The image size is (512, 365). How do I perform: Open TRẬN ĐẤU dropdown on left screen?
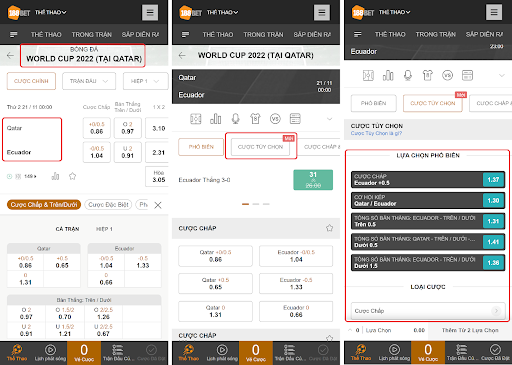[x=89, y=81]
